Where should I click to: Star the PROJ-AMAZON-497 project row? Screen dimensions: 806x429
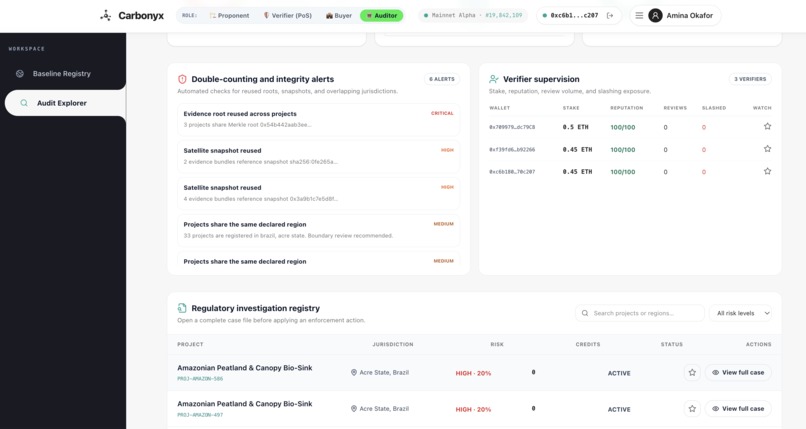coord(692,408)
